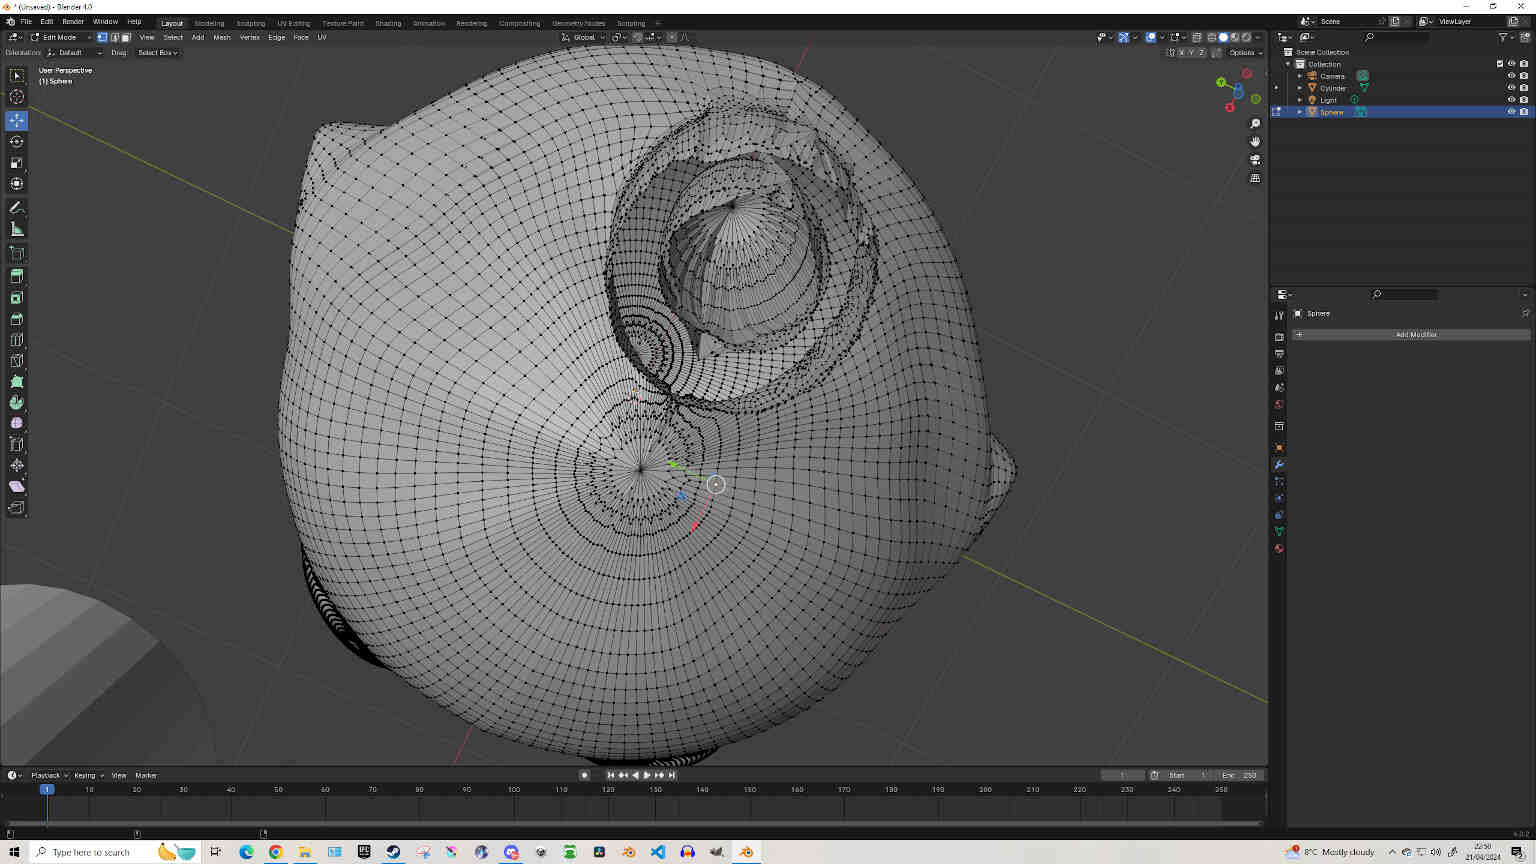Select the Extrude Region tool
Viewport: 1536px width, 864px height.
(17, 276)
